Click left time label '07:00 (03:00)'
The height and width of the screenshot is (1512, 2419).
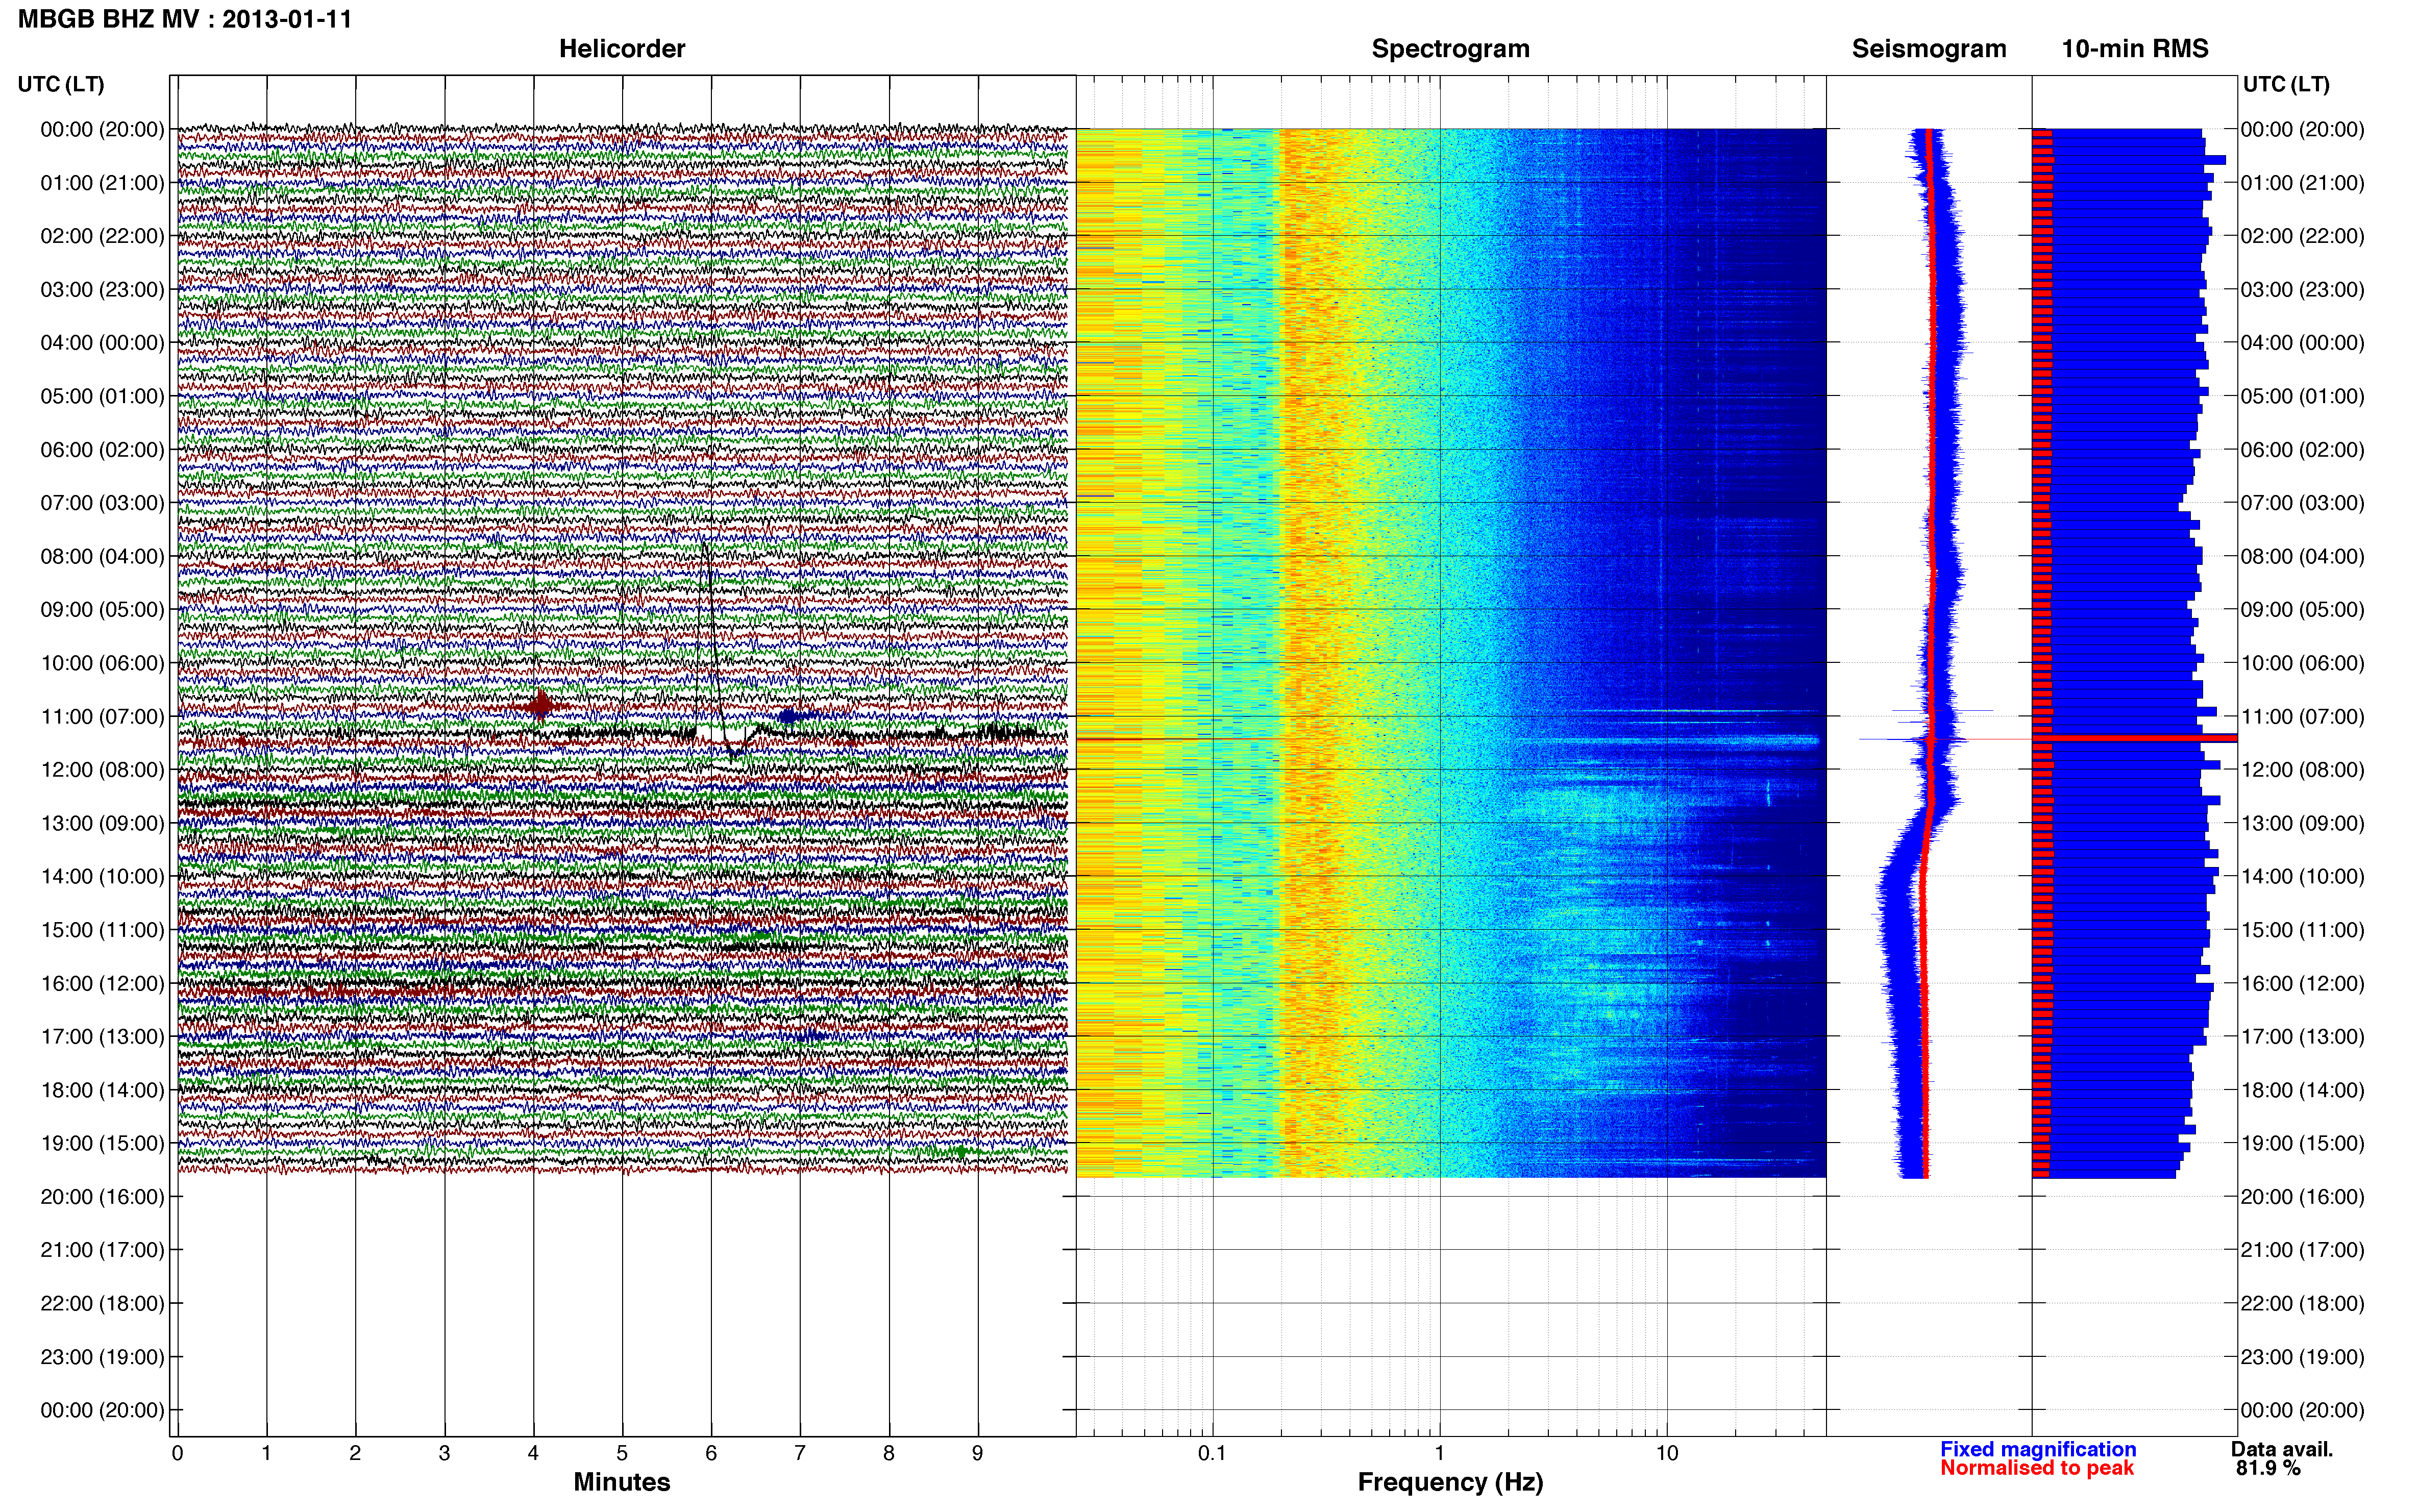pos(102,503)
